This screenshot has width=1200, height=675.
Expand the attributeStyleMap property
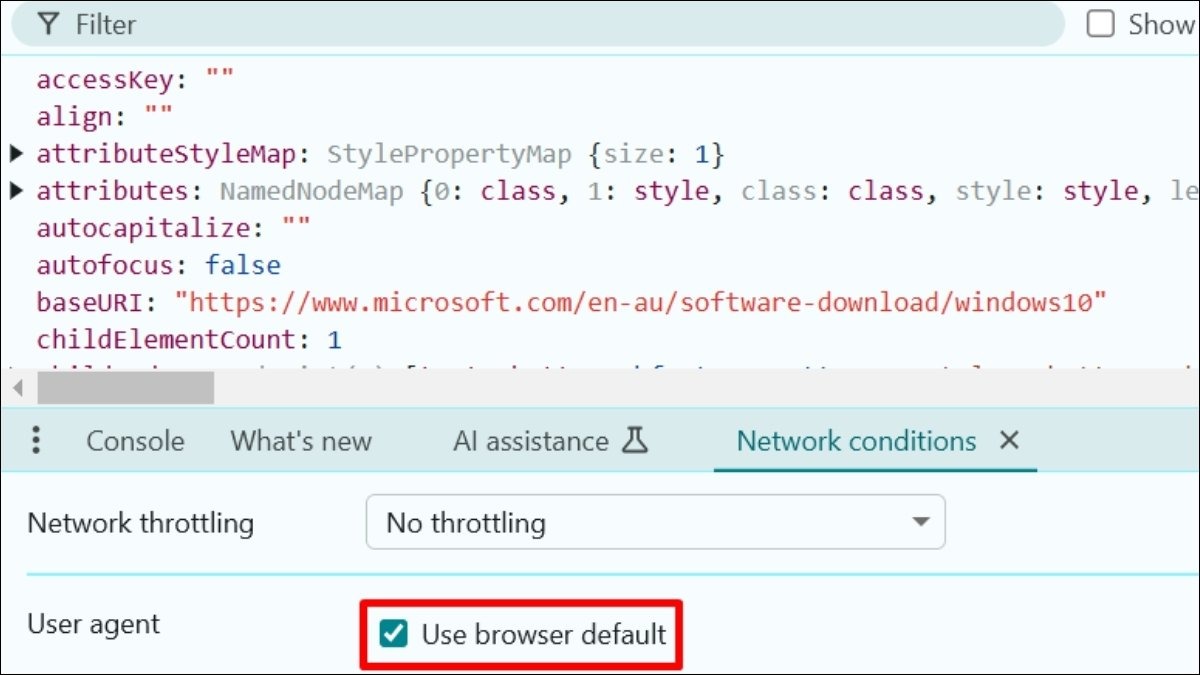(x=16, y=154)
